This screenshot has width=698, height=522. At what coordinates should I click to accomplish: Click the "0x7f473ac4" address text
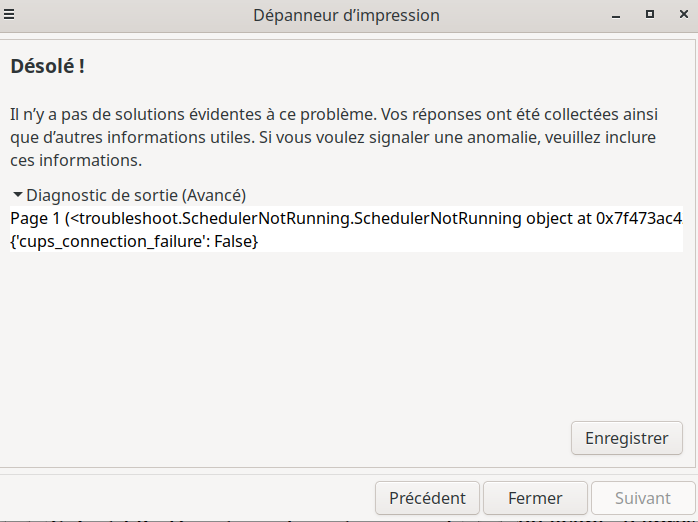coord(641,218)
